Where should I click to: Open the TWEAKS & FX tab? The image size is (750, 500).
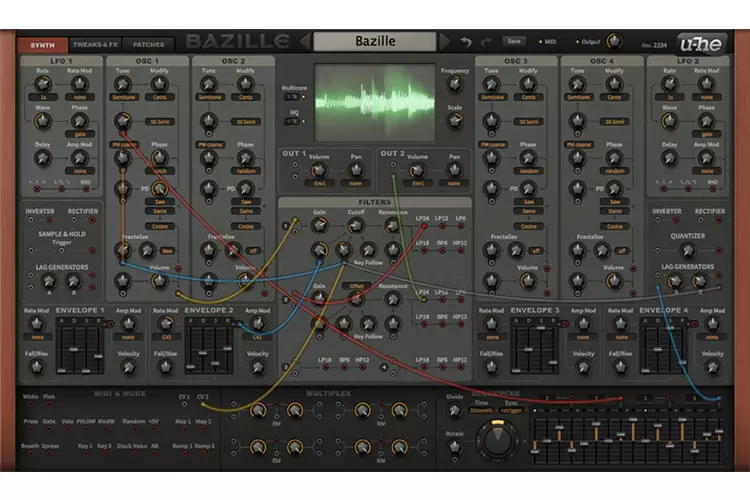click(95, 44)
